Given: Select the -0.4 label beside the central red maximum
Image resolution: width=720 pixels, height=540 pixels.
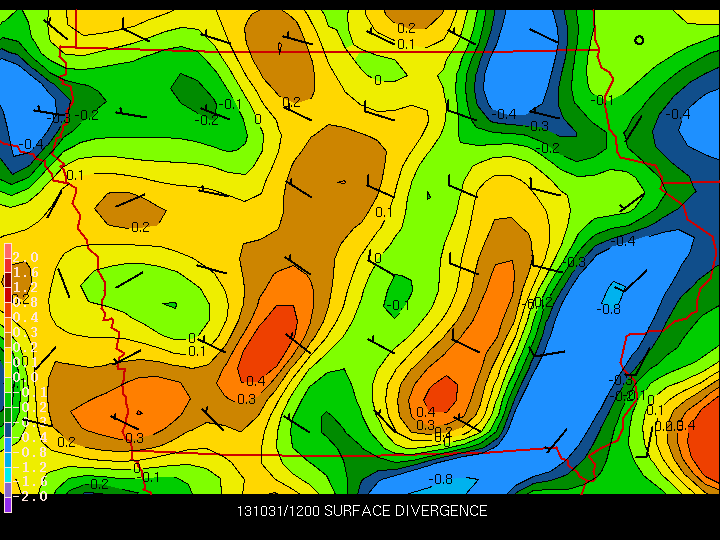Looking at the screenshot, I should click(x=253, y=381).
